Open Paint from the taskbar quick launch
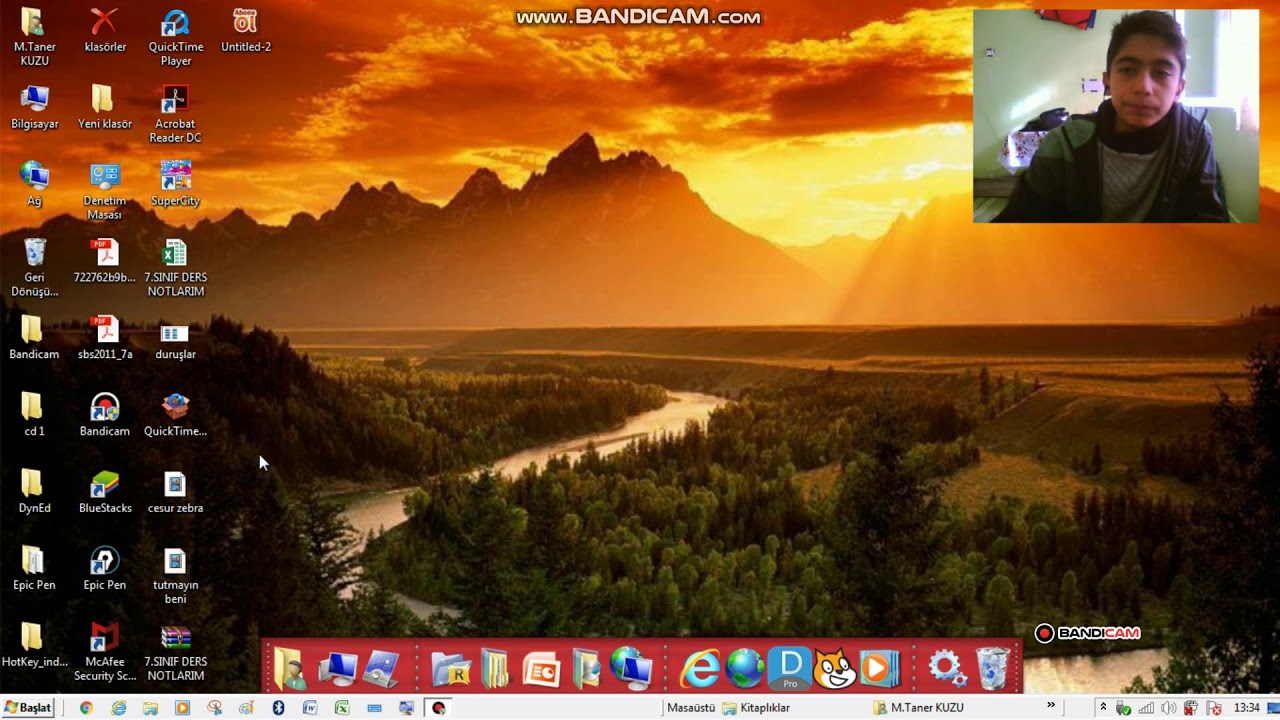Screen dimensions: 1280x720 tap(246, 708)
